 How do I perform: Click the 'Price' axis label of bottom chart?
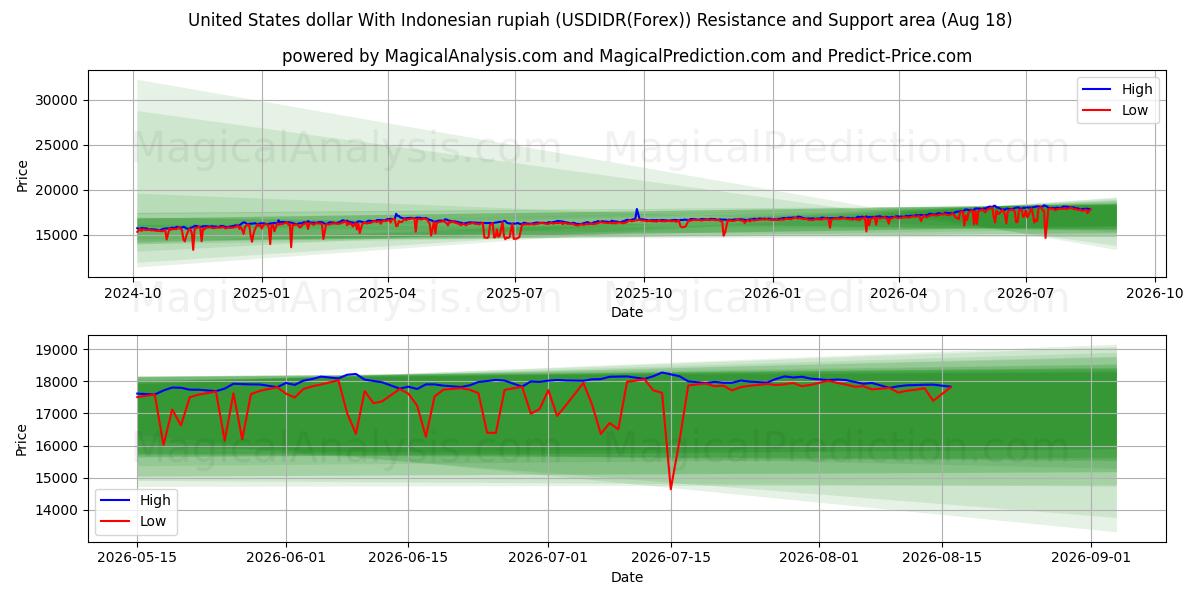click(x=23, y=438)
